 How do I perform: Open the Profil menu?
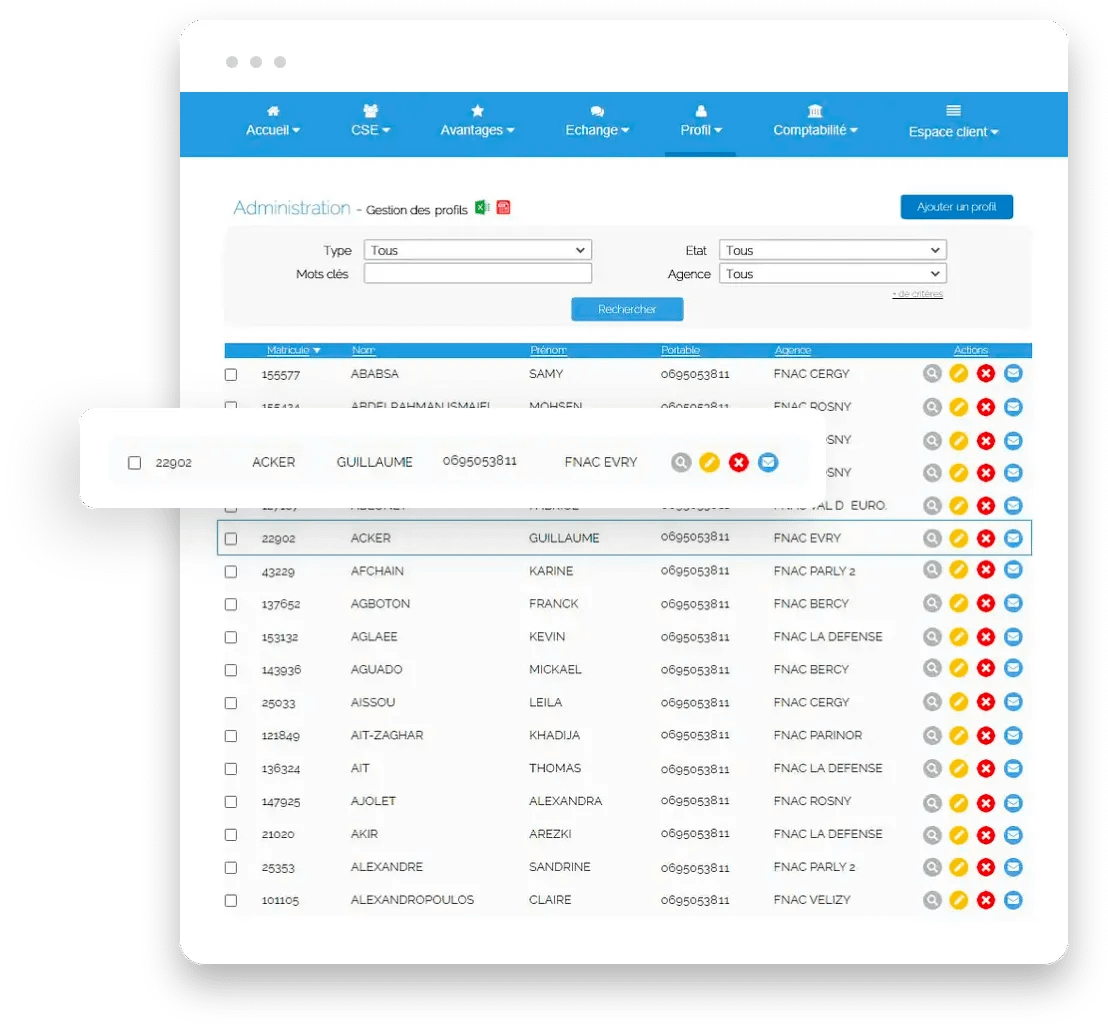(701, 122)
